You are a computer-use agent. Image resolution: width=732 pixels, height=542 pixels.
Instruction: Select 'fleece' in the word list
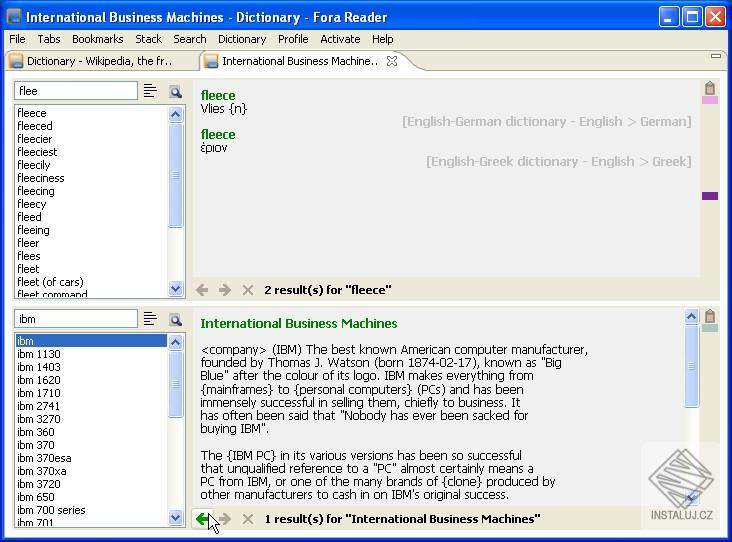(32, 113)
